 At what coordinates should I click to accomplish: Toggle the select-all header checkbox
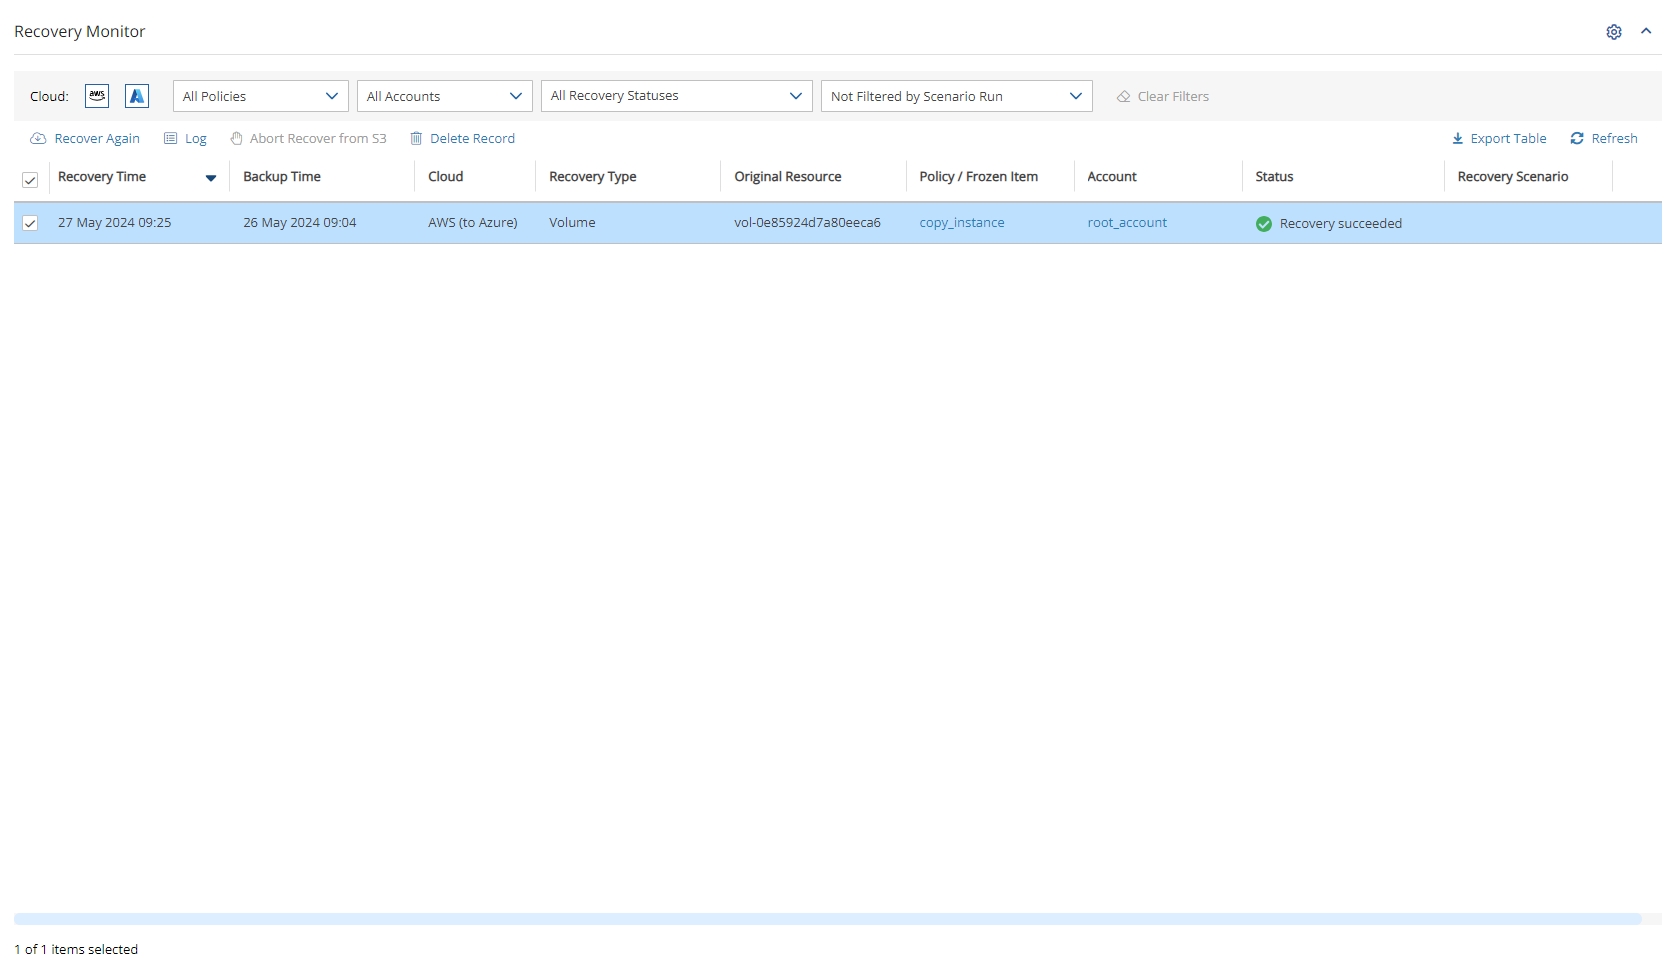click(x=30, y=180)
